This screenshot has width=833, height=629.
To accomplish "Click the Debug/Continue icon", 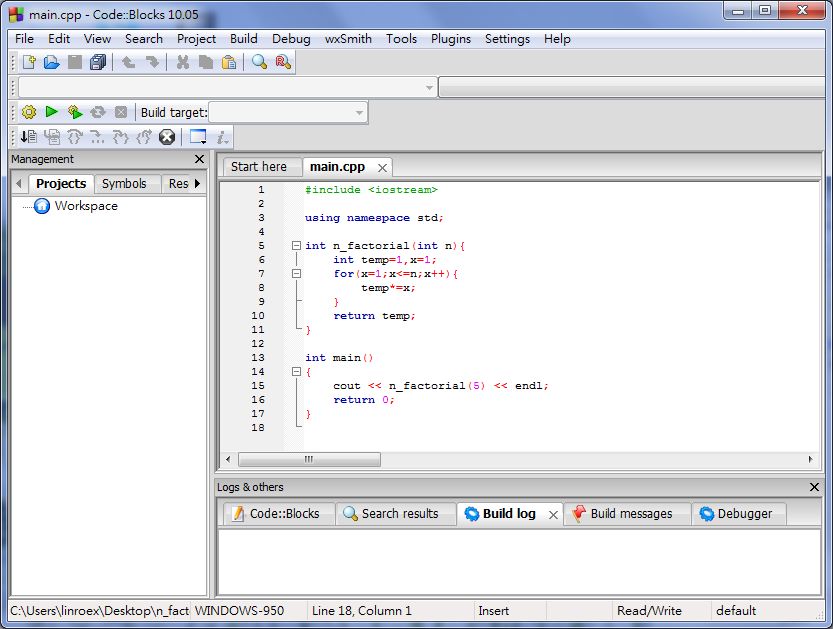I will click(x=29, y=137).
